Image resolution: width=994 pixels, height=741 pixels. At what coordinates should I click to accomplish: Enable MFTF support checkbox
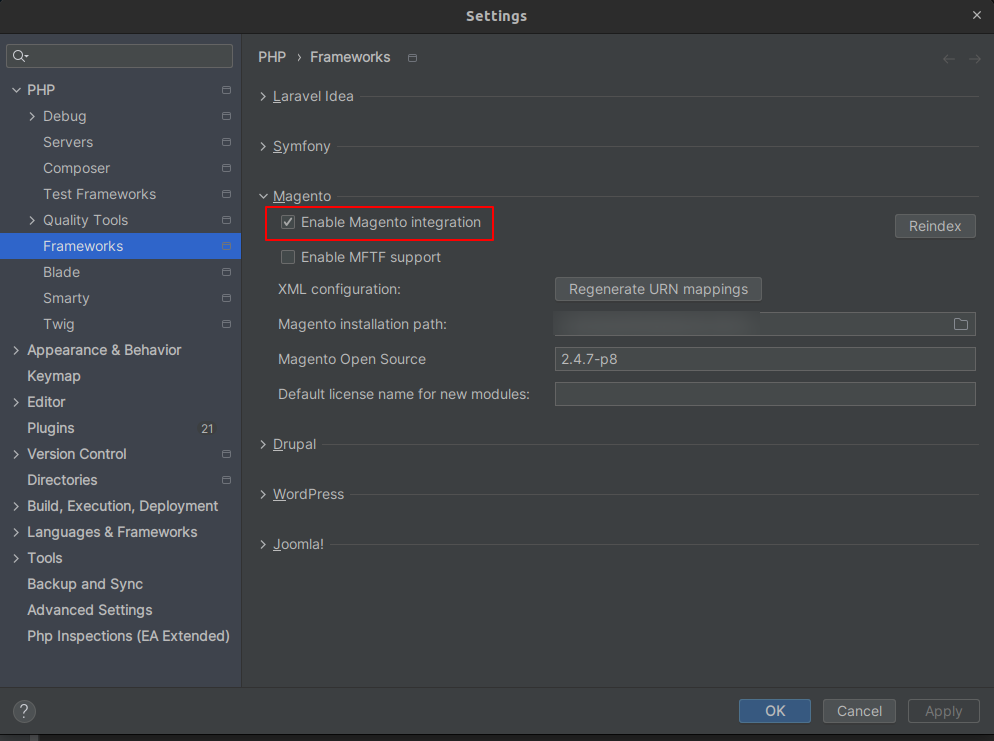pyautogui.click(x=288, y=257)
